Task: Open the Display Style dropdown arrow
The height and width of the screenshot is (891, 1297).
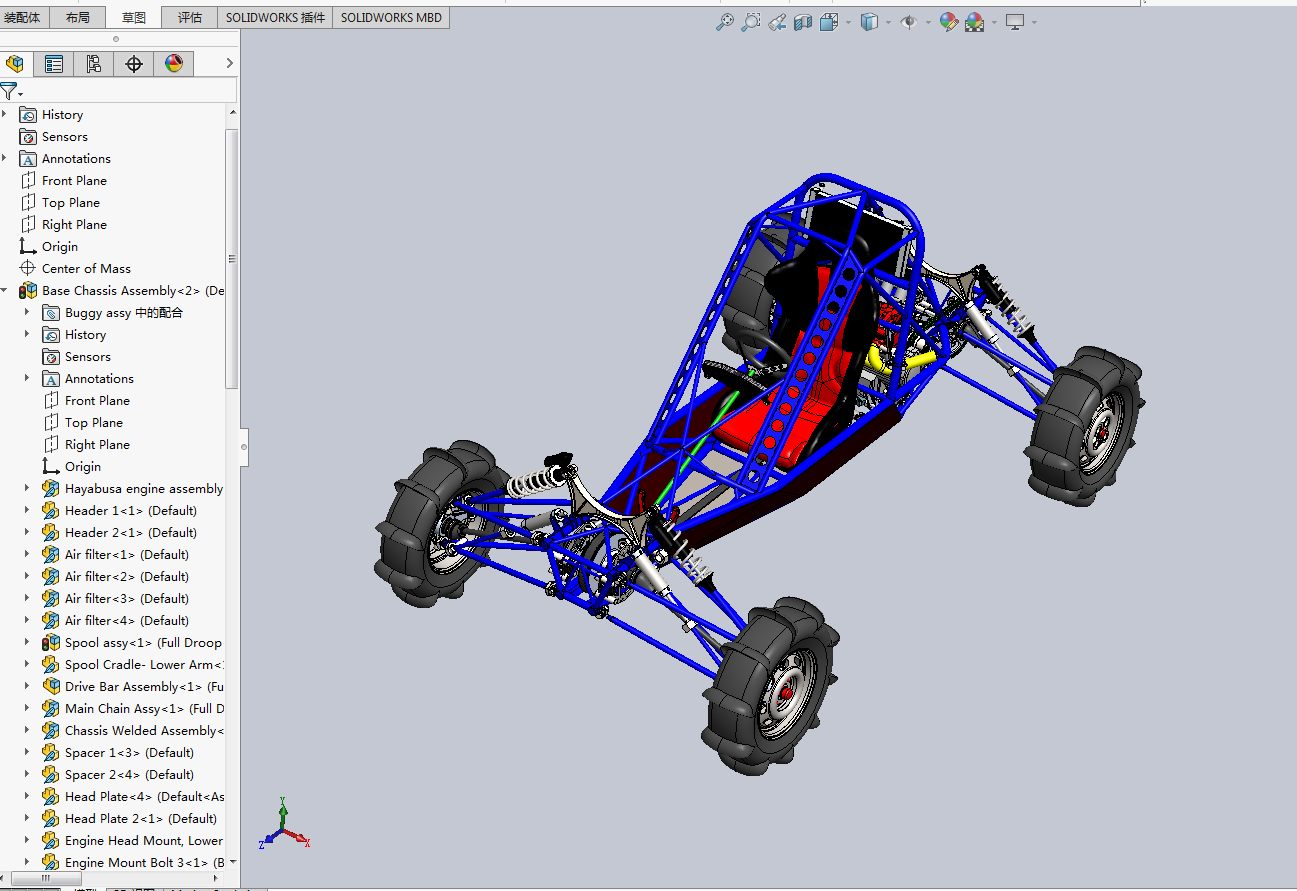Action: 889,22
